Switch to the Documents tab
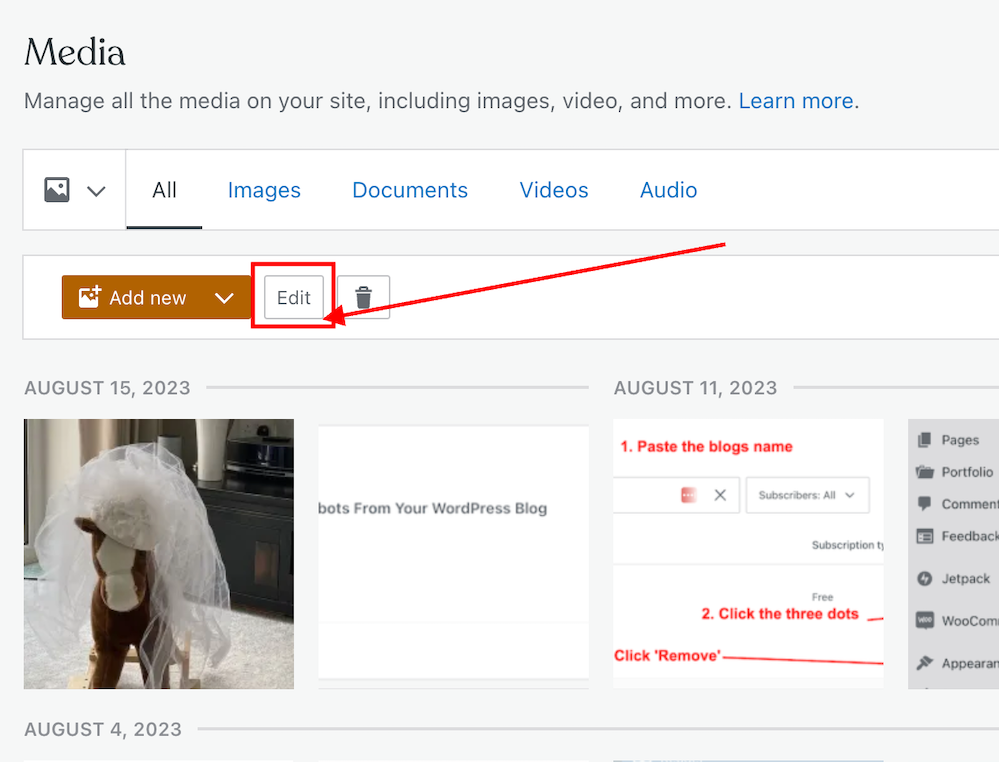Viewport: 999px width, 762px height. pyautogui.click(x=410, y=190)
